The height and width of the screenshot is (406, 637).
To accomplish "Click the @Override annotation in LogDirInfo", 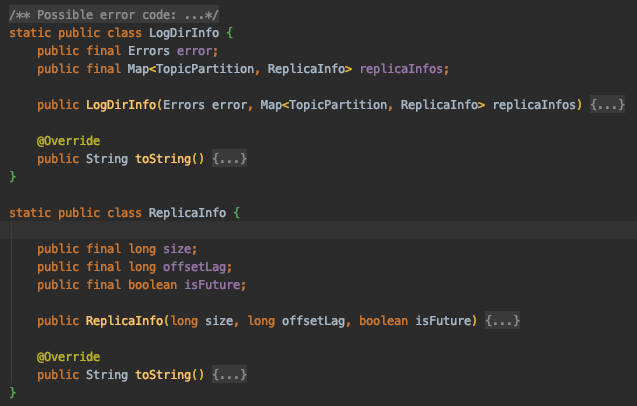I will [68, 141].
